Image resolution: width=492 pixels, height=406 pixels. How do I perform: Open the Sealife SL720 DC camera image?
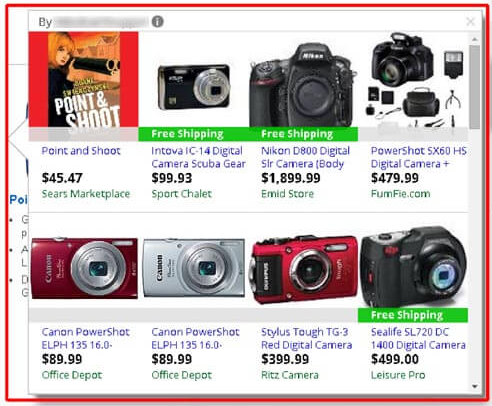pos(413,267)
